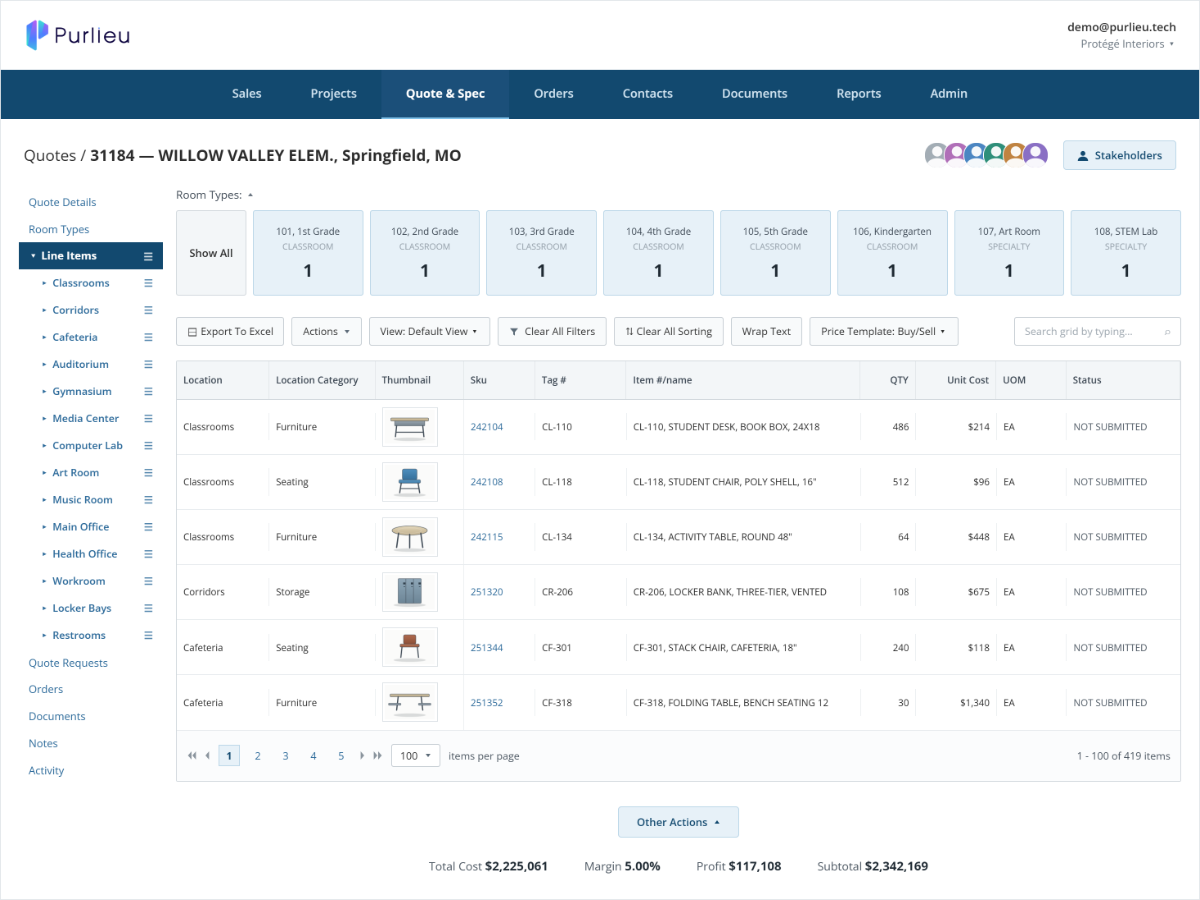Open the Admin navigation tab
1200x900 pixels.
948,94
